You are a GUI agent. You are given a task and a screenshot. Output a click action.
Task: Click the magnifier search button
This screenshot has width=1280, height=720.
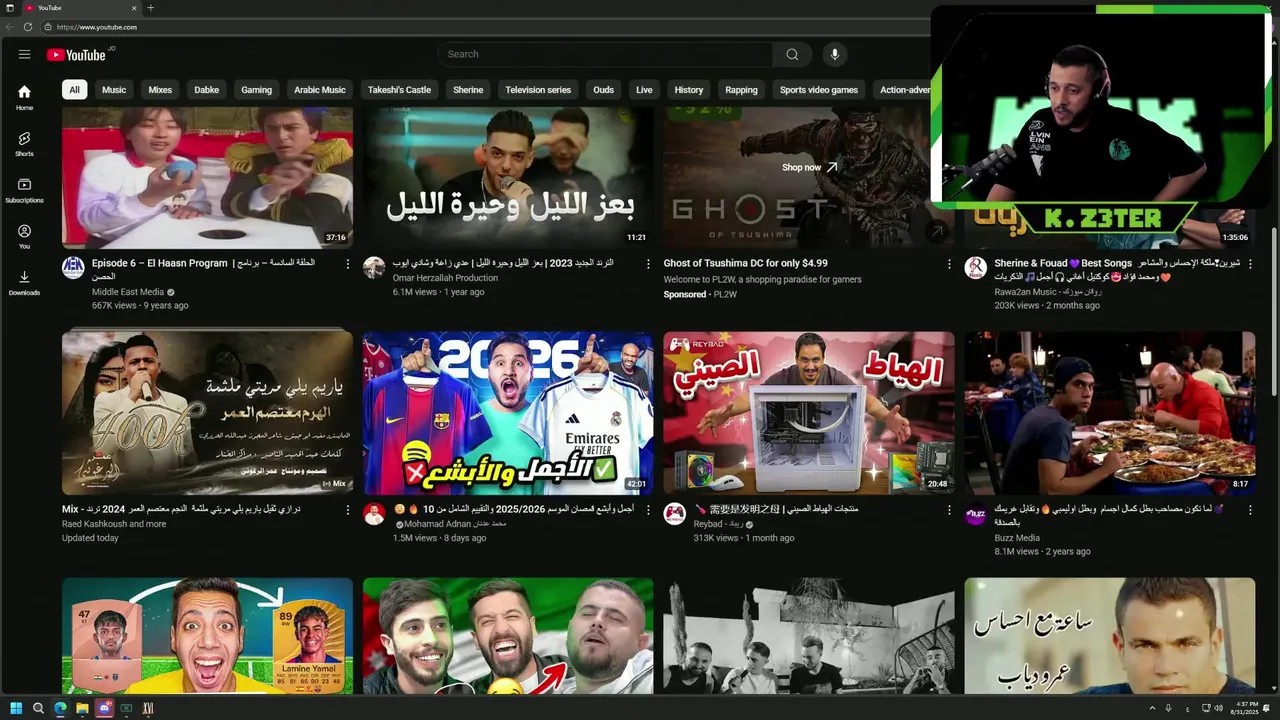(792, 54)
